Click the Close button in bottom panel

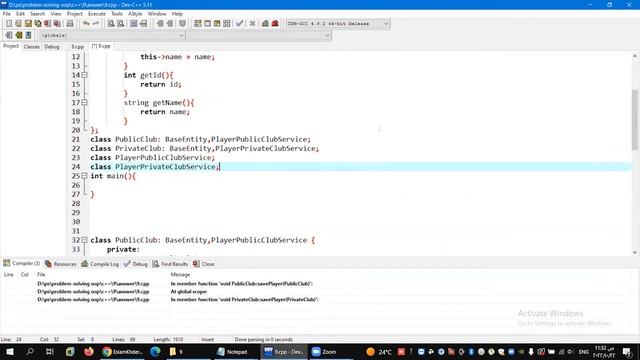(204, 264)
